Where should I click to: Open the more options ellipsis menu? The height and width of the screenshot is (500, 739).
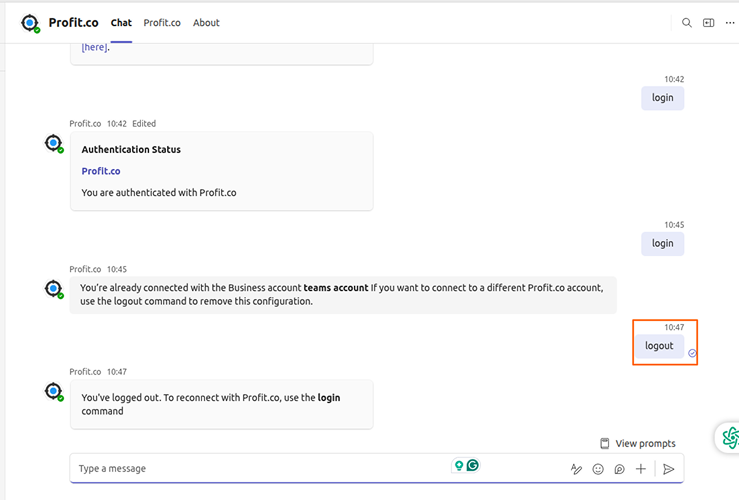pyautogui.click(x=730, y=23)
